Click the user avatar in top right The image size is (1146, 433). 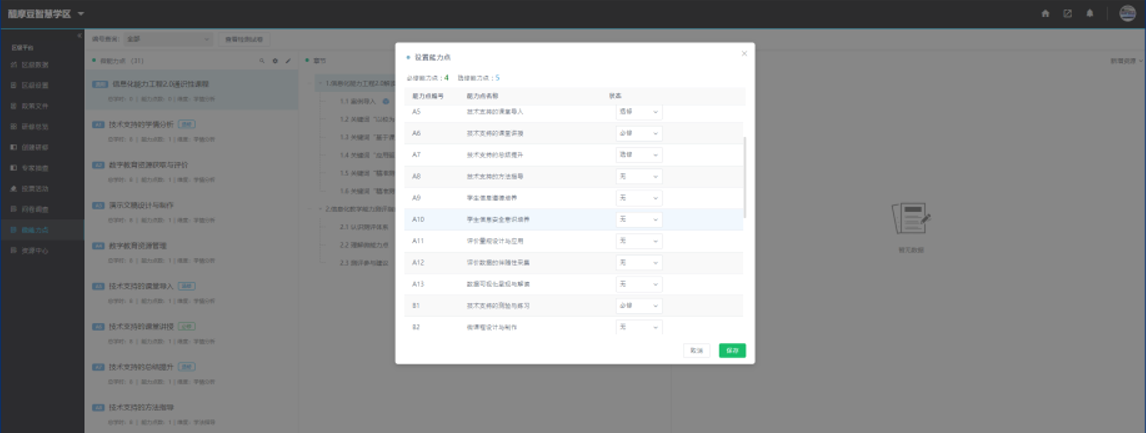(1127, 13)
